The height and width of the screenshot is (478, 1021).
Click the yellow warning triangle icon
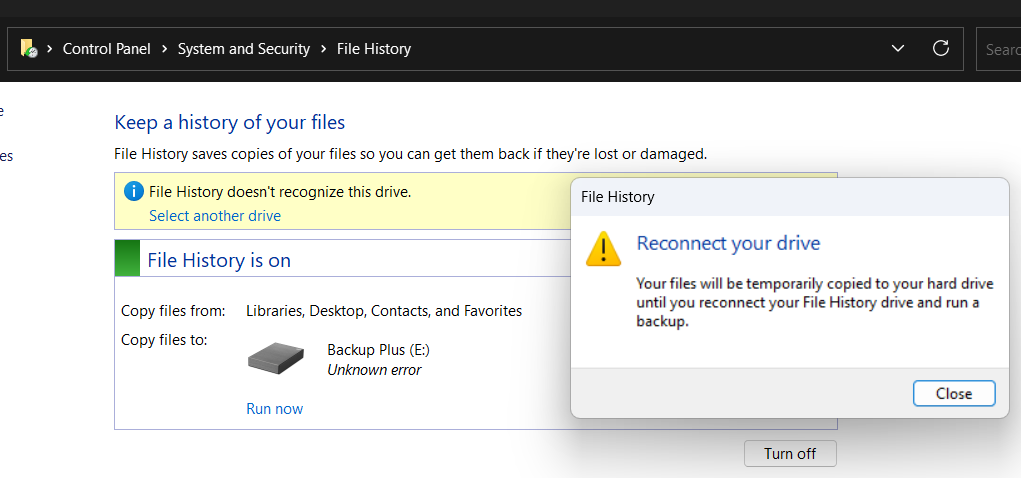pos(603,248)
